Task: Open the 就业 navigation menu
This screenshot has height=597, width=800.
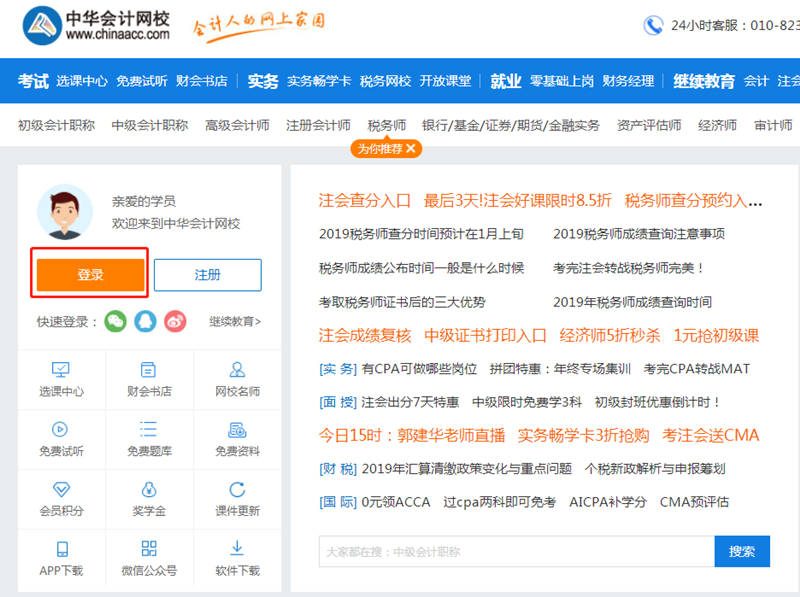Action: coord(506,80)
